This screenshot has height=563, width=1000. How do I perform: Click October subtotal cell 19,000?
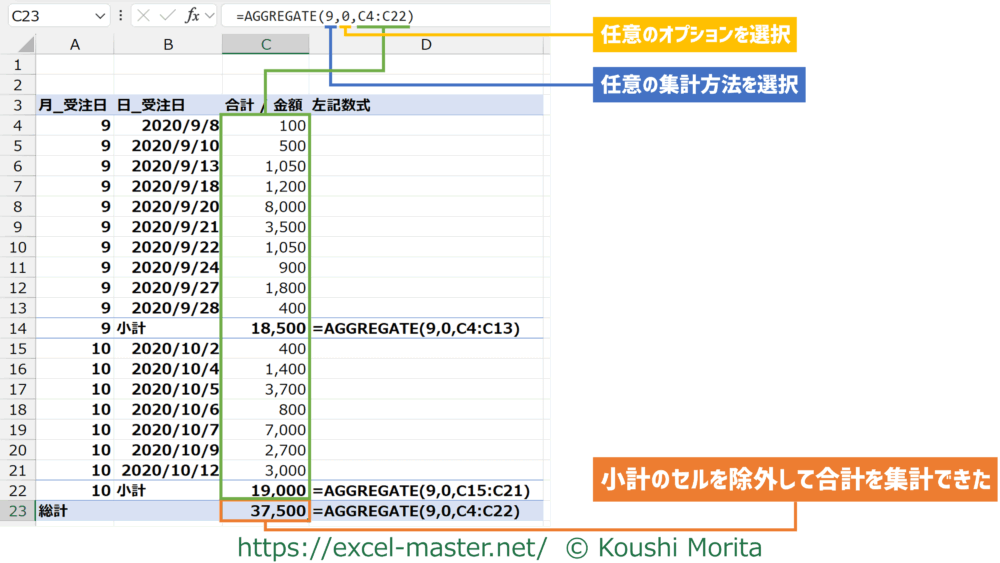coord(265,490)
